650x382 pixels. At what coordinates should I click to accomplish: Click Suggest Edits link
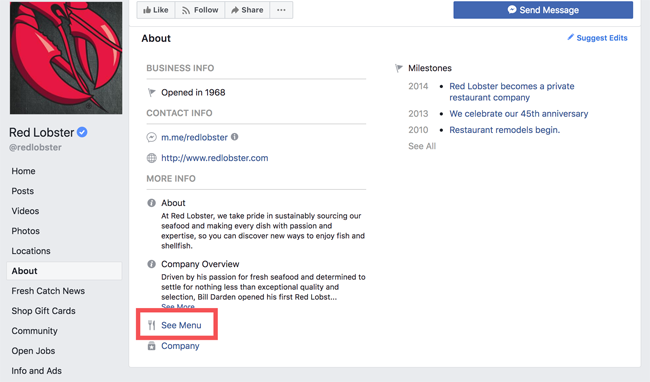click(x=601, y=38)
